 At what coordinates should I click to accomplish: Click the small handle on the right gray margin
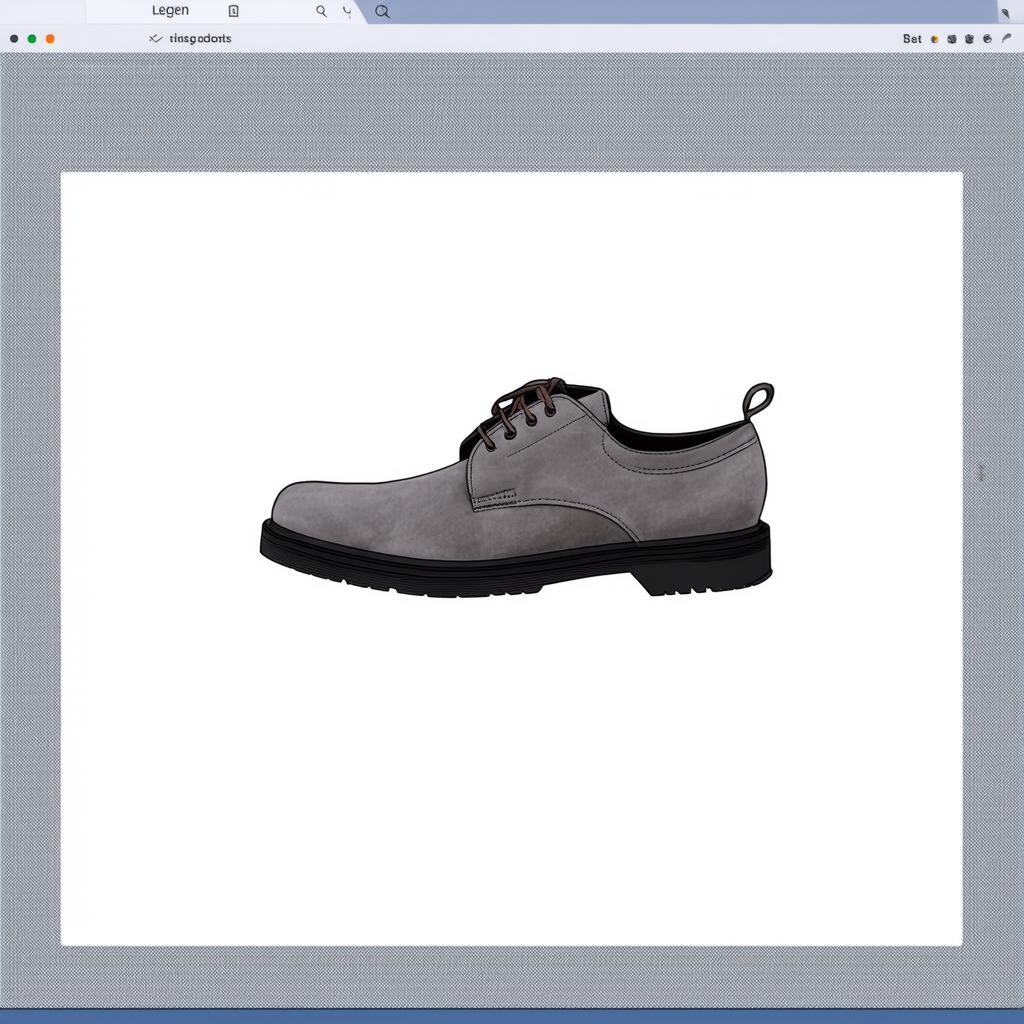point(981,472)
